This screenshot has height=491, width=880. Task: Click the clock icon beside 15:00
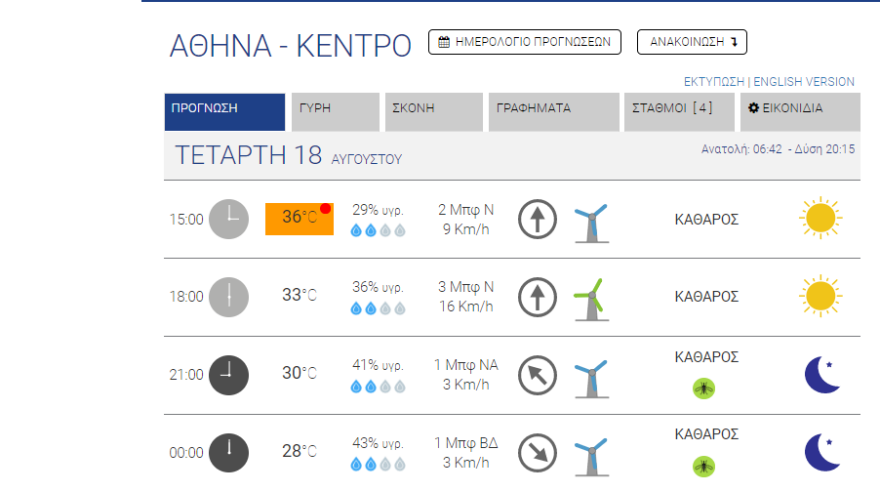click(228, 219)
